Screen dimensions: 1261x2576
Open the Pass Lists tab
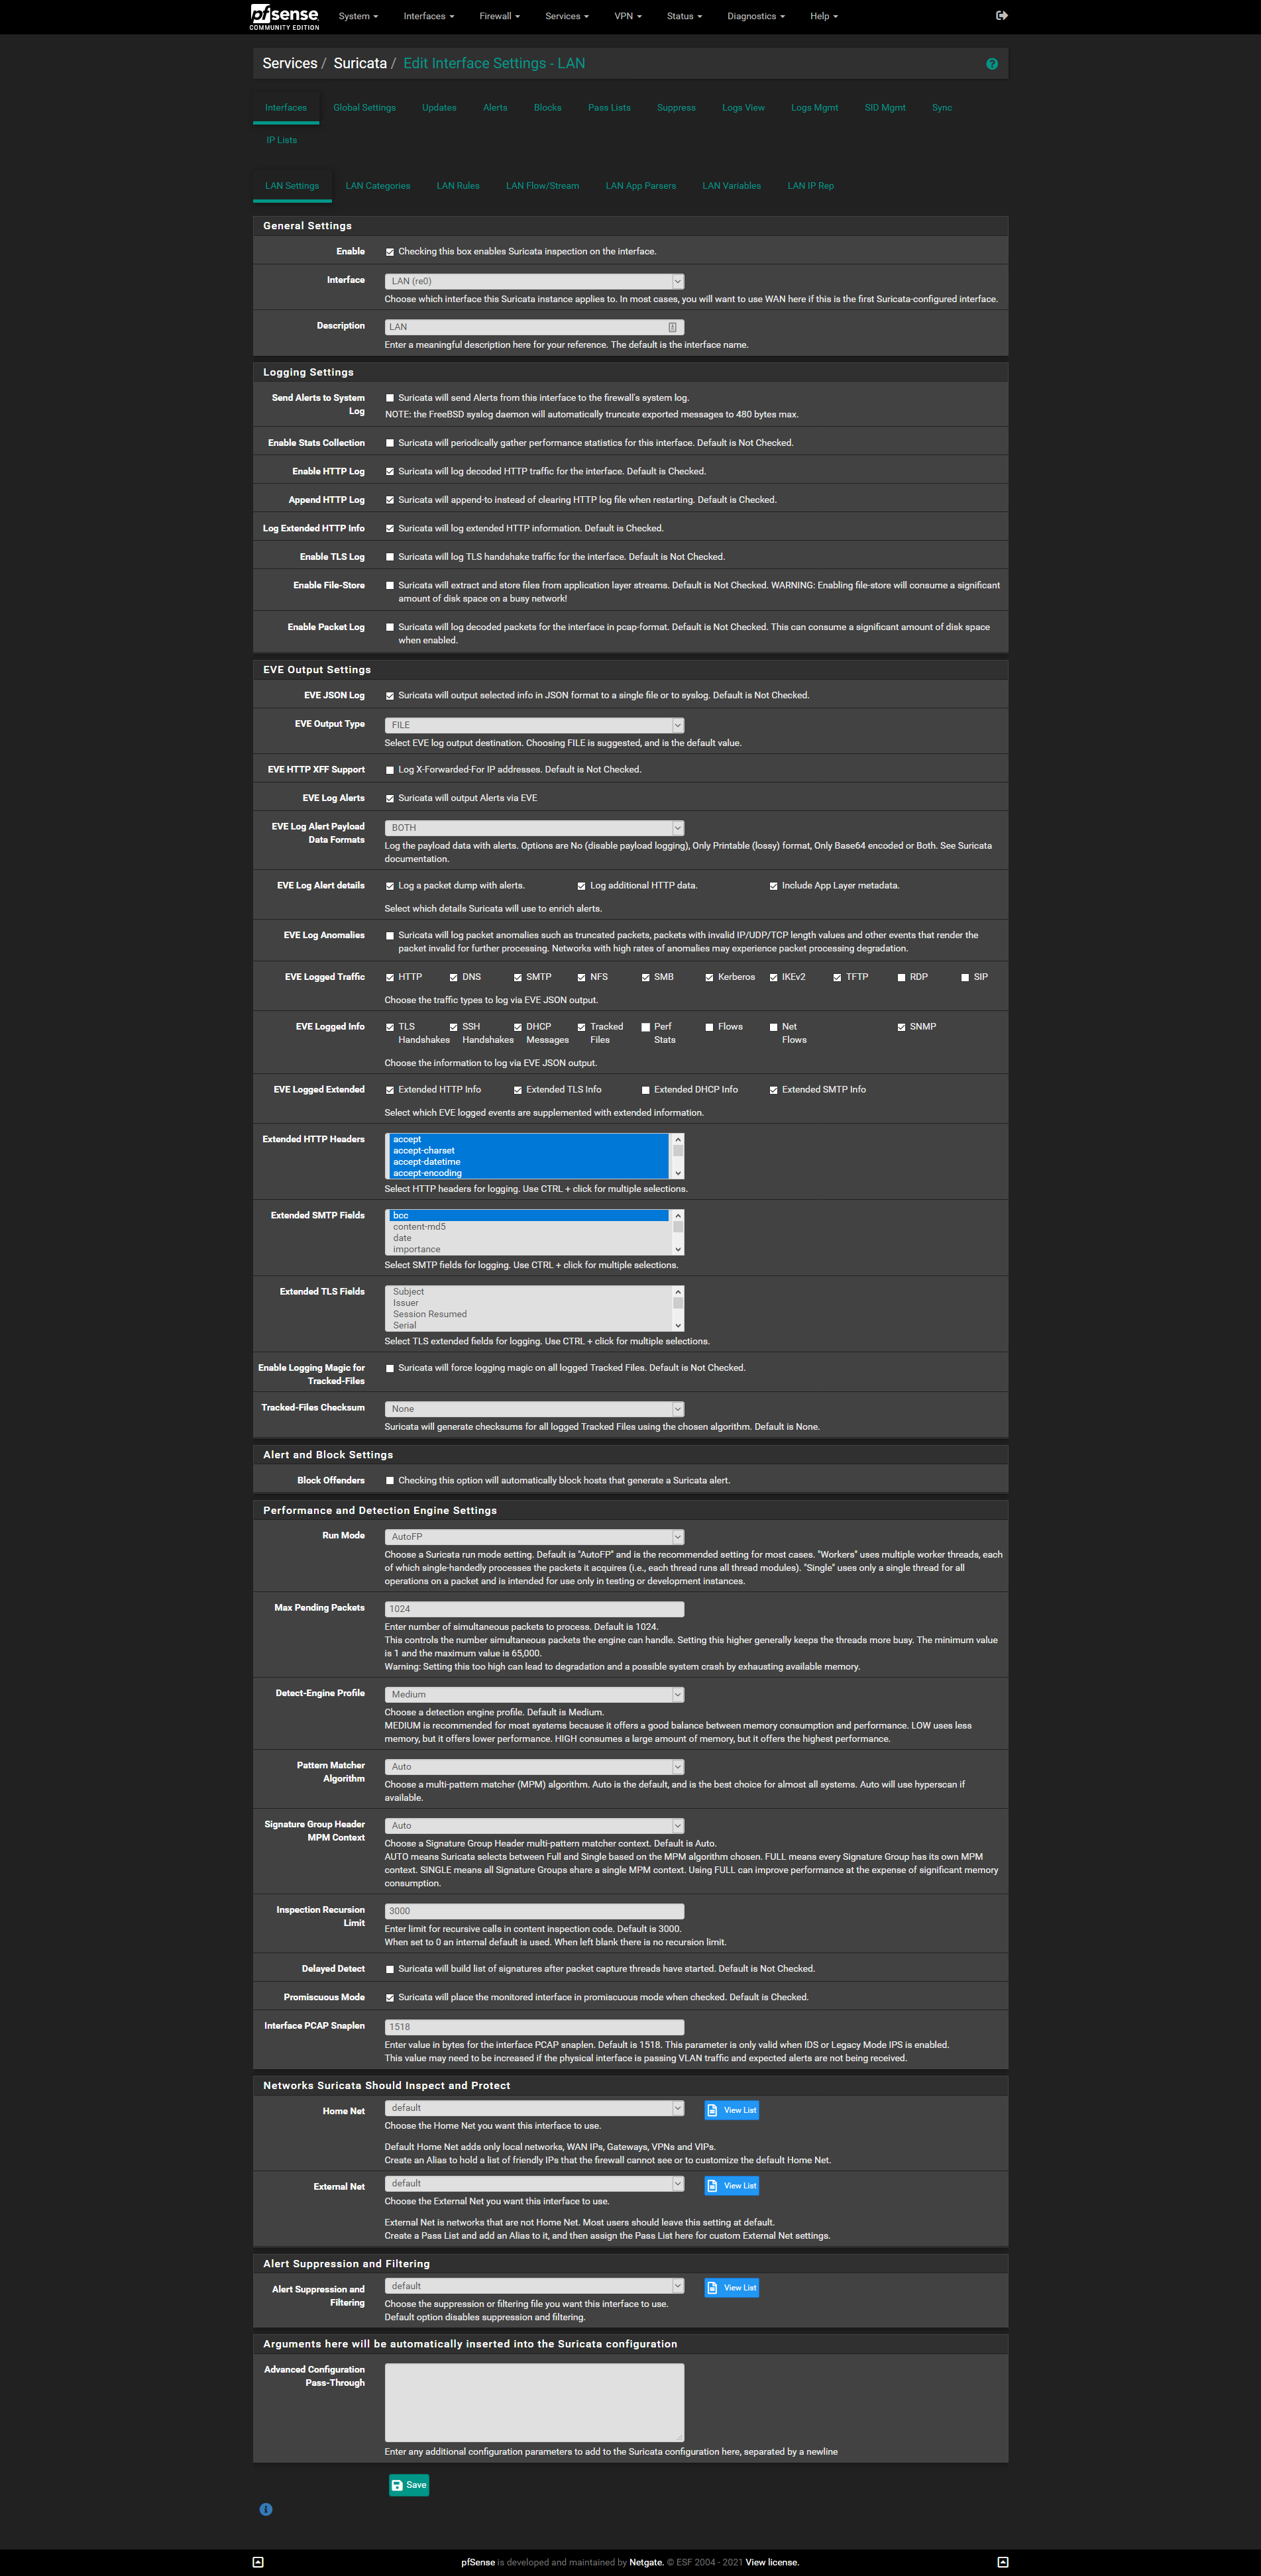[x=609, y=108]
